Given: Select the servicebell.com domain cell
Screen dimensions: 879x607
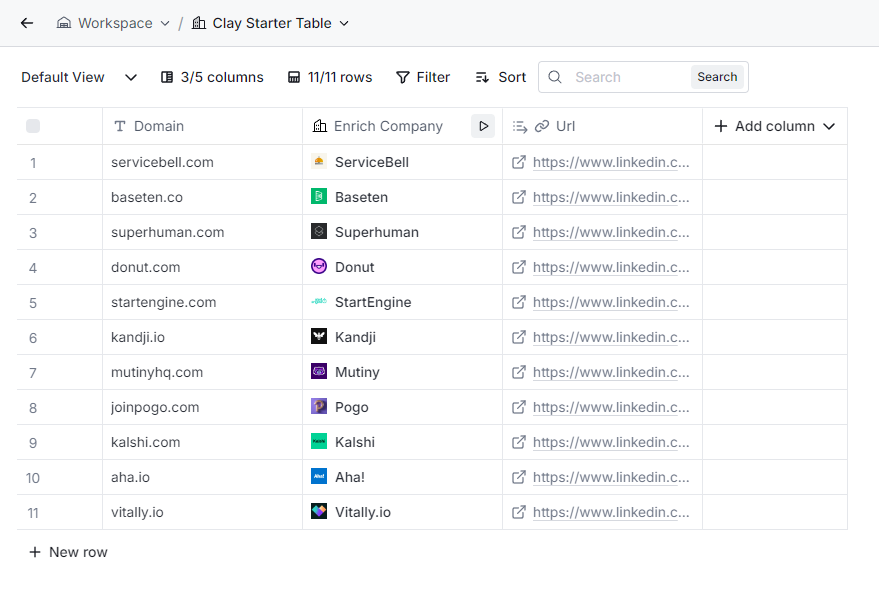Looking at the screenshot, I should 202,163.
